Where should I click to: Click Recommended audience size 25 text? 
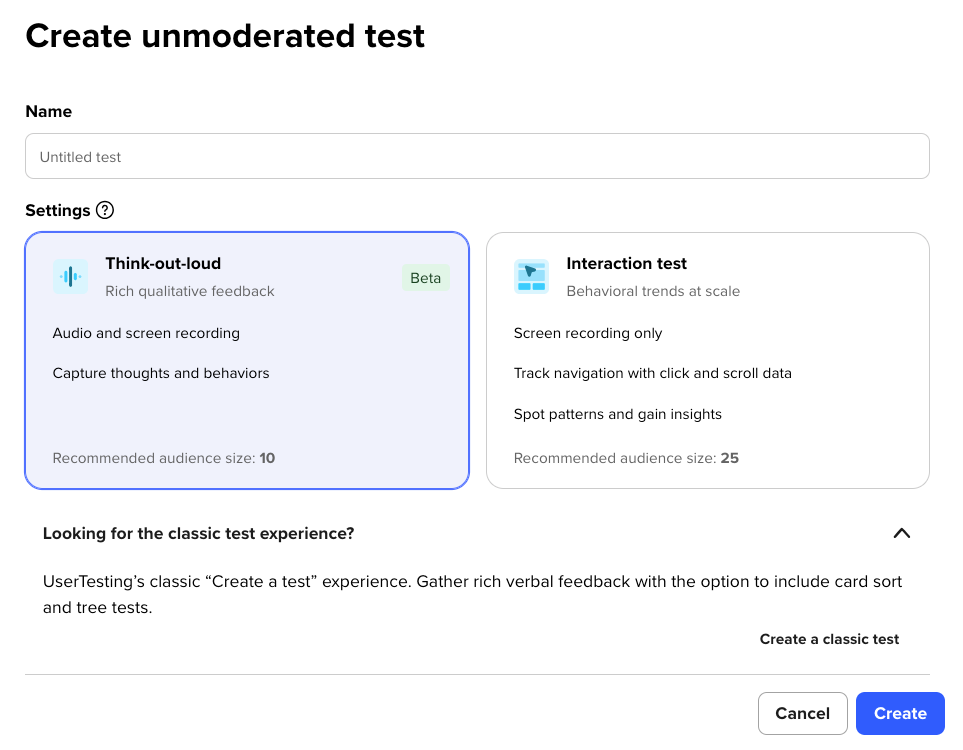pos(626,458)
